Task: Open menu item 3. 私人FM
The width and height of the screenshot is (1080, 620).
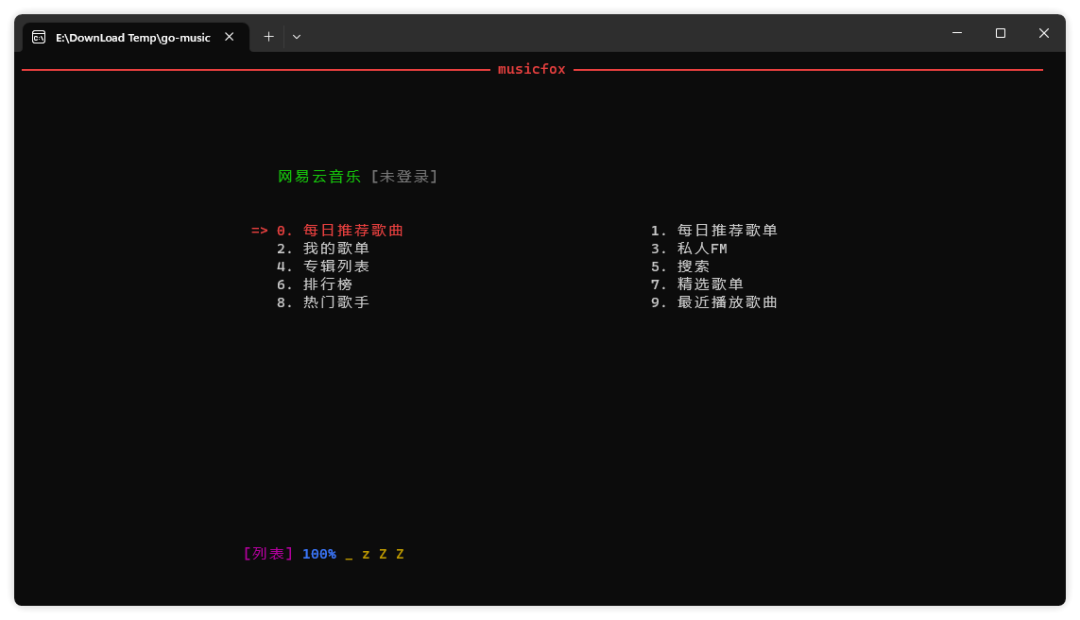Action: [x=689, y=248]
